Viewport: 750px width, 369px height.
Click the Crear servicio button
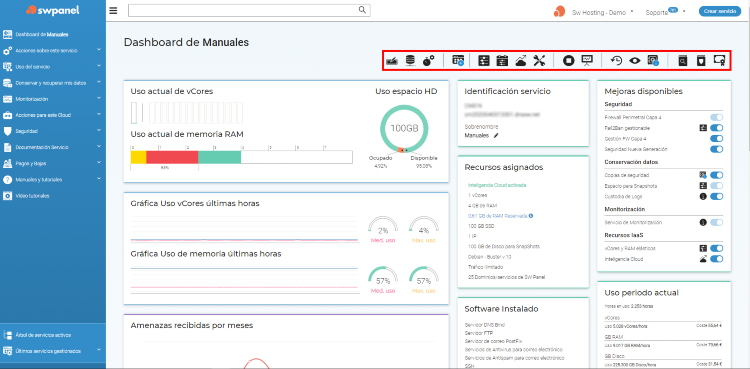tap(720, 12)
